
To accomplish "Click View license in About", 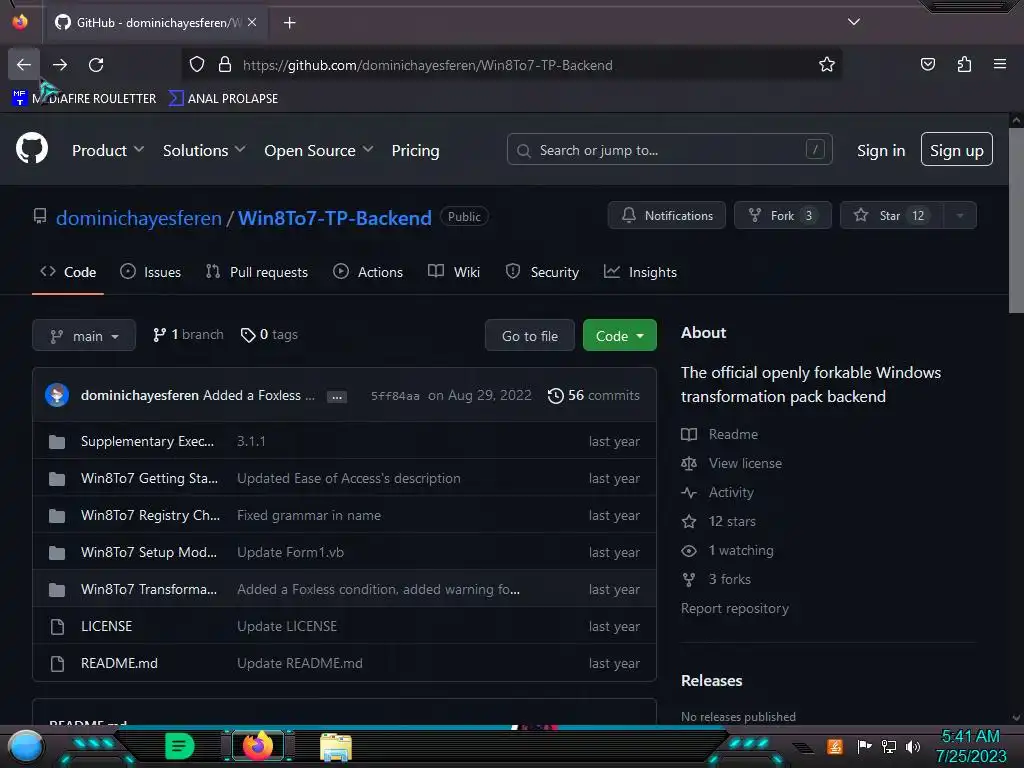I will pyautogui.click(x=731, y=464).
